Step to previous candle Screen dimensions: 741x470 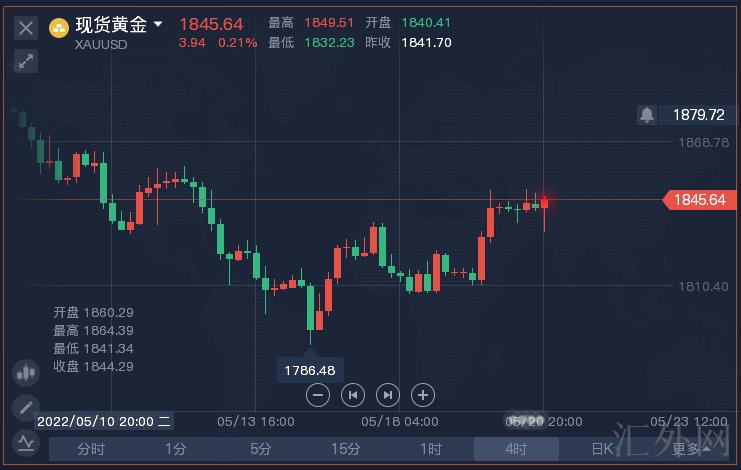352,394
